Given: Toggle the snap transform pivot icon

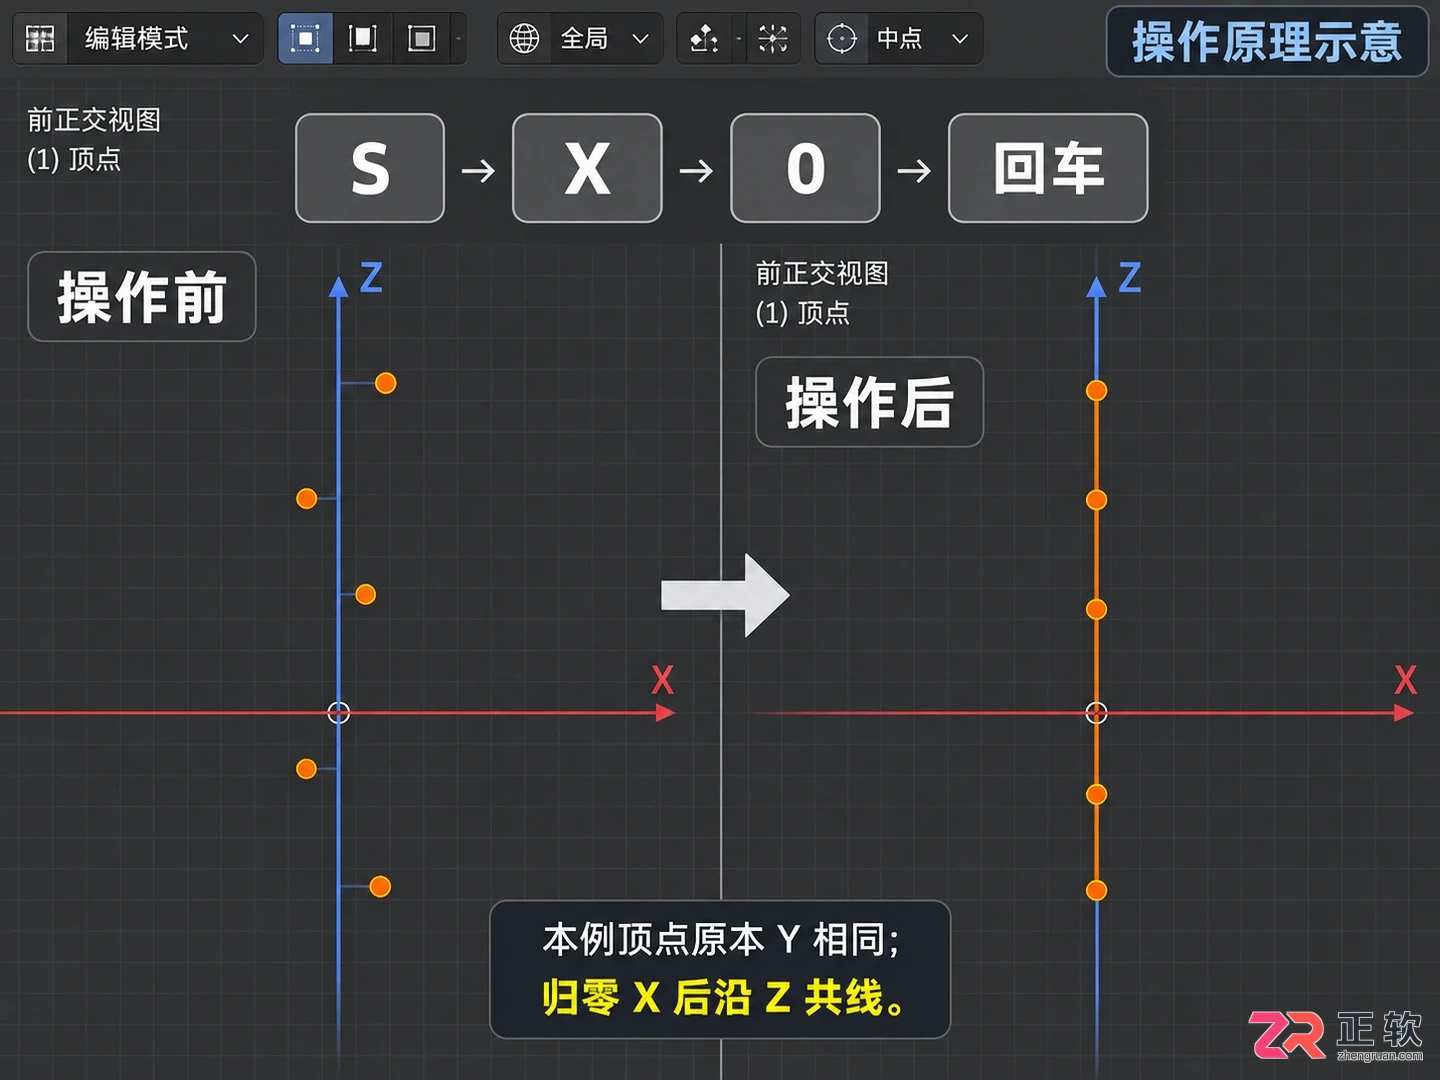Looking at the screenshot, I should (x=704, y=39).
